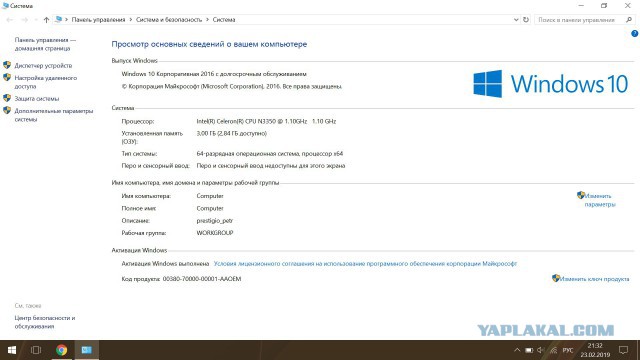Image resolution: width=640 pixels, height=360 pixels.
Task: Launch Google Chrome from the taskbar
Action: (62, 350)
